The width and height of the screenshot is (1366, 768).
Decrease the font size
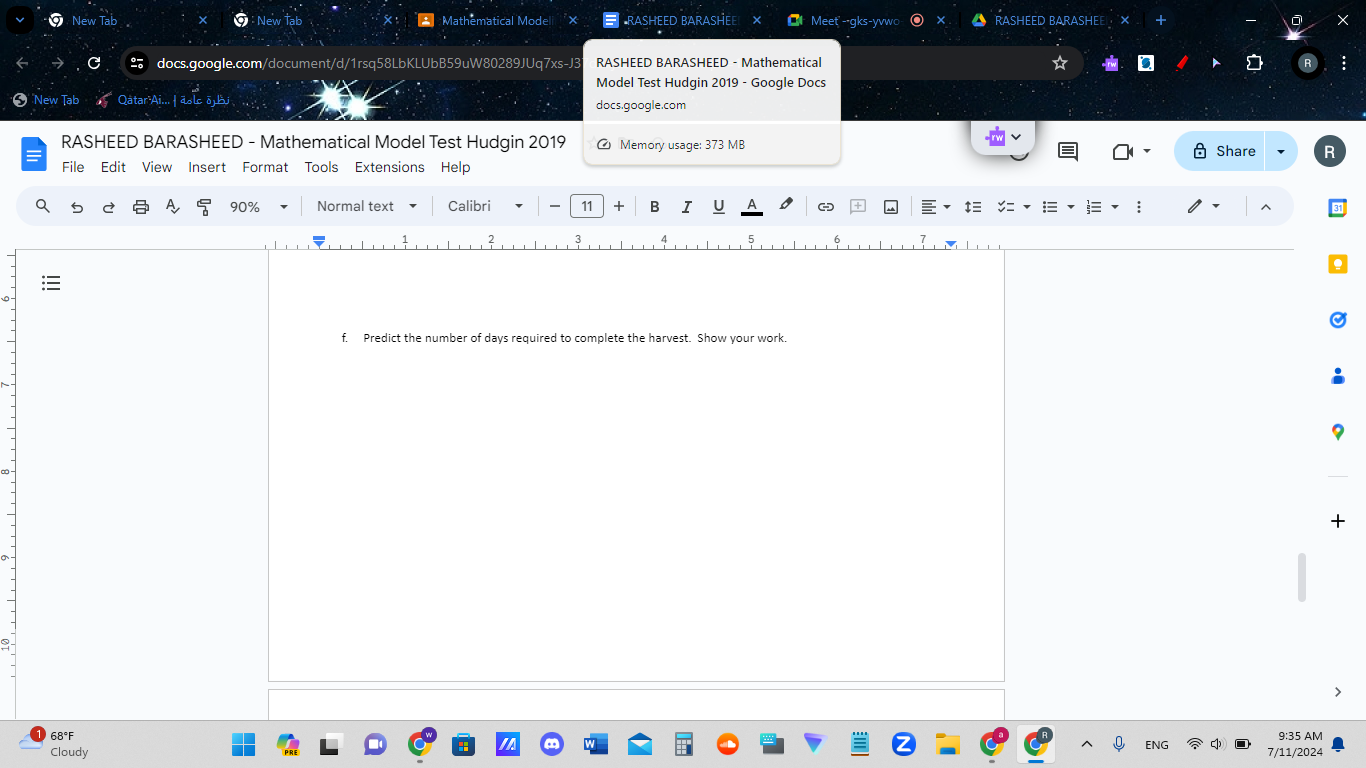click(555, 207)
